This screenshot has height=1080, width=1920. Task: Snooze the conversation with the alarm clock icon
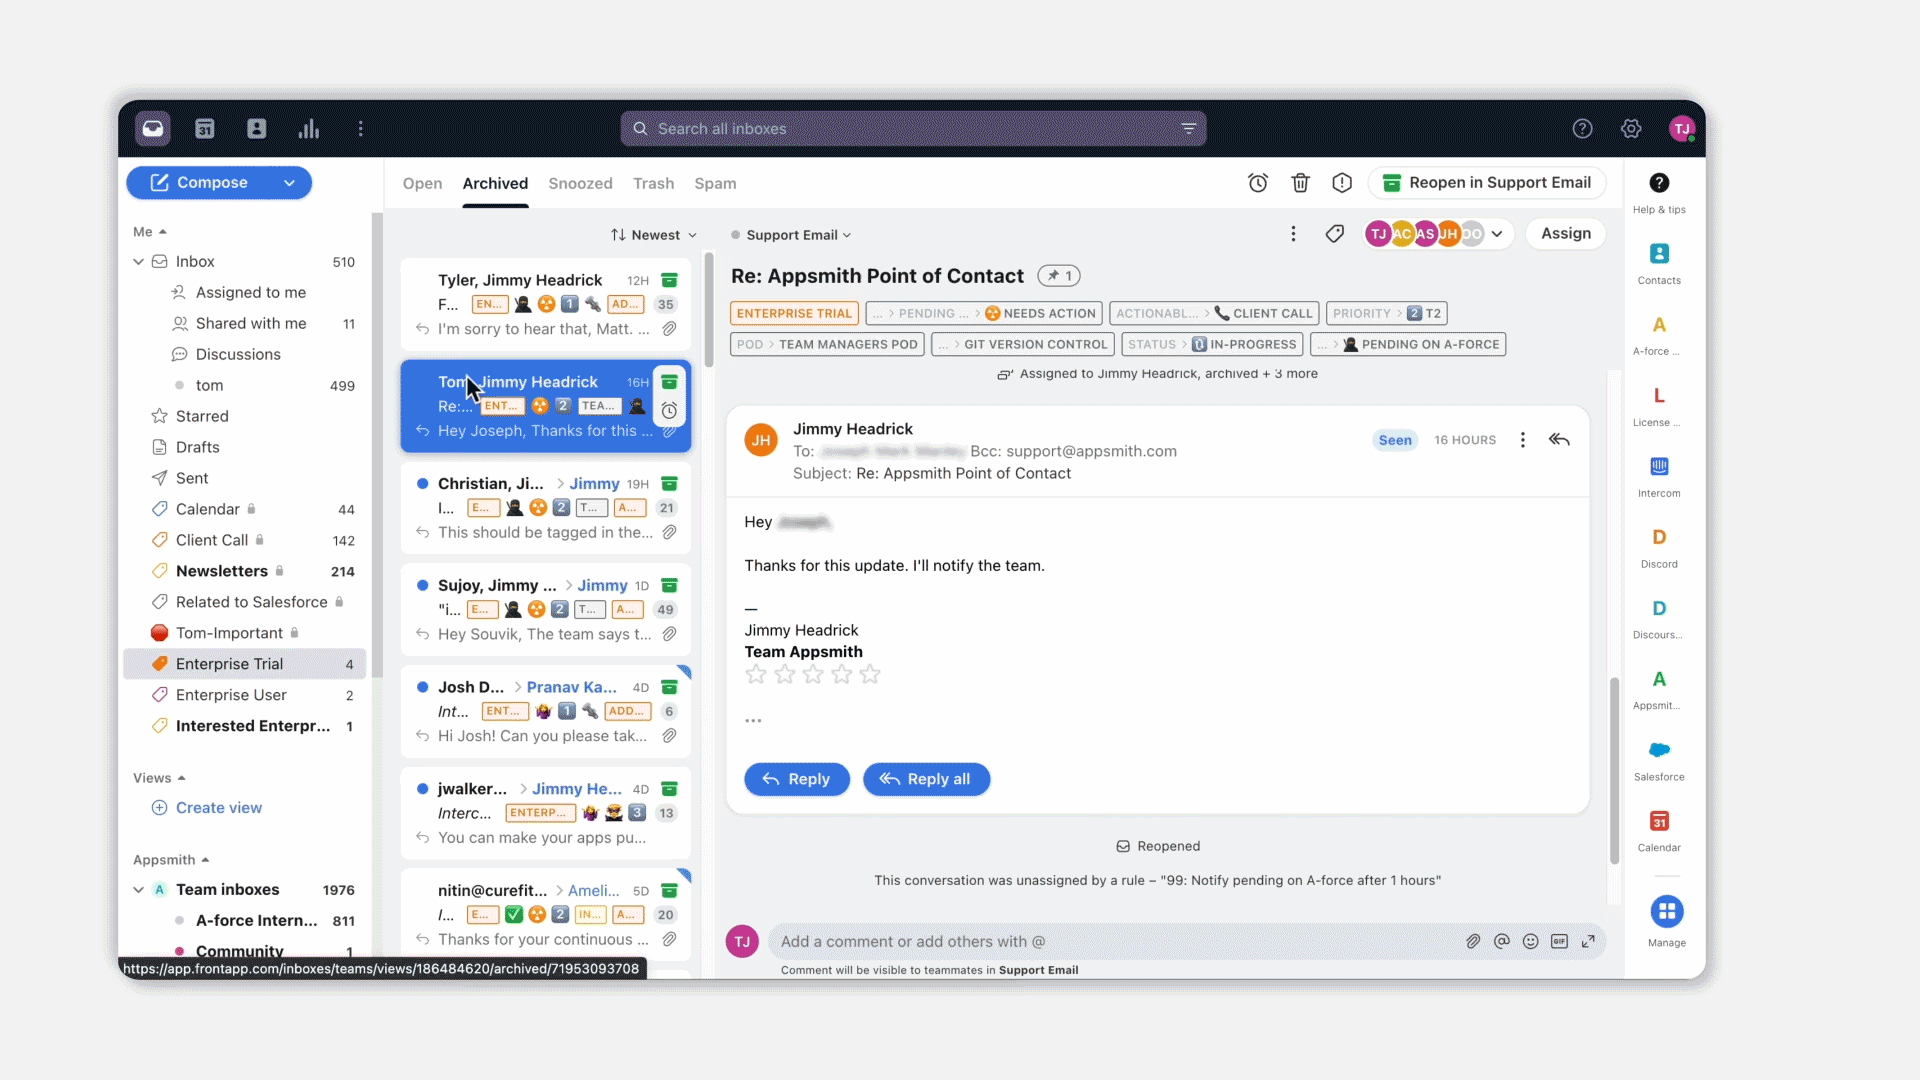tap(1258, 183)
